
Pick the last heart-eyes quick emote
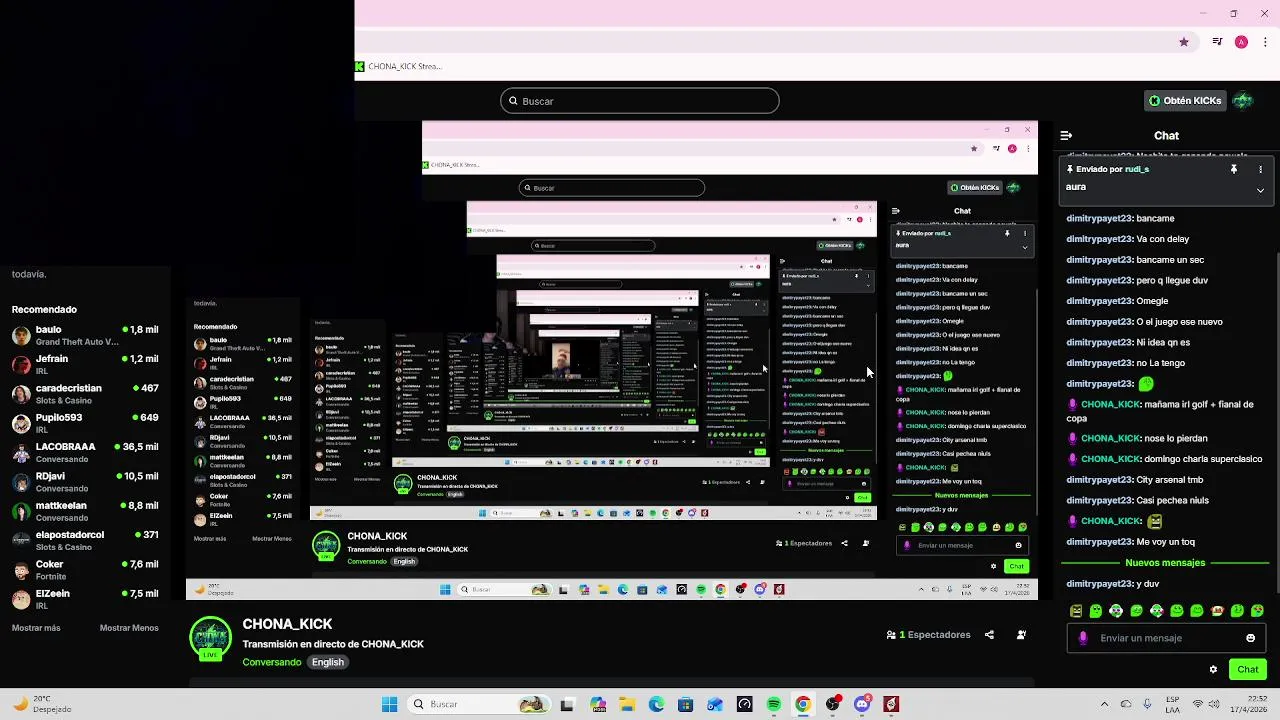(1257, 611)
